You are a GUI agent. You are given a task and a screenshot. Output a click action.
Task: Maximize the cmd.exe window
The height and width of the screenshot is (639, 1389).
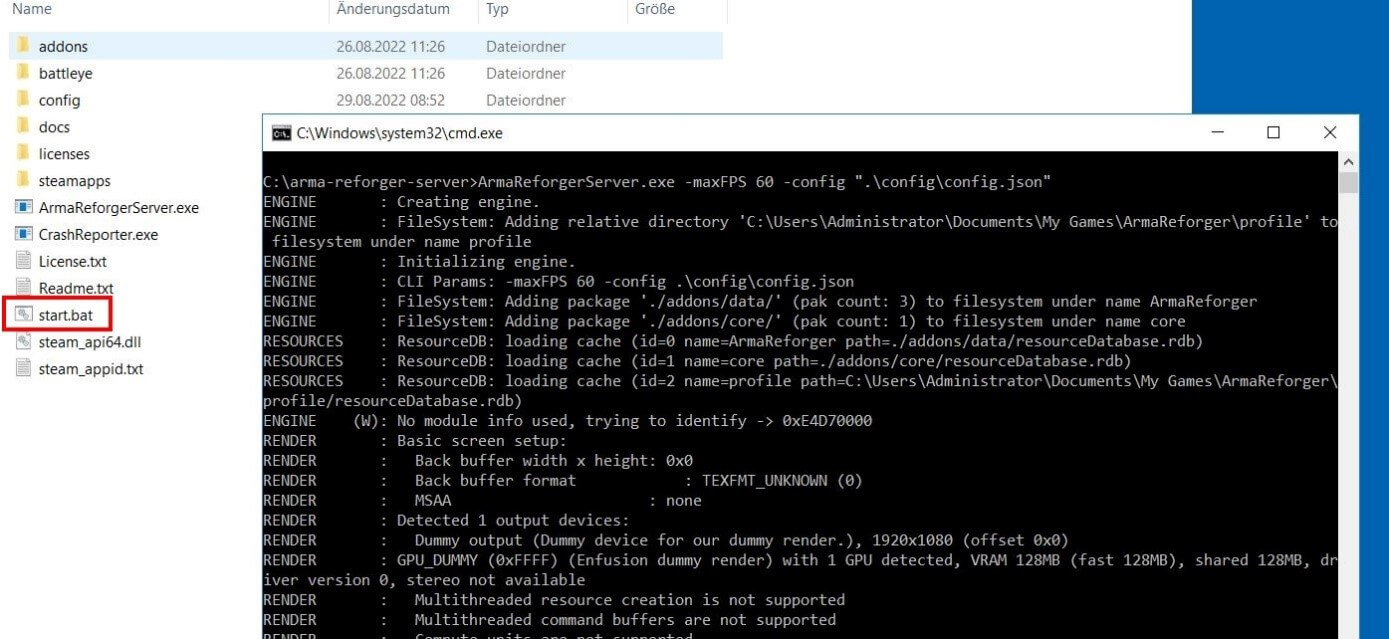[x=1273, y=133]
